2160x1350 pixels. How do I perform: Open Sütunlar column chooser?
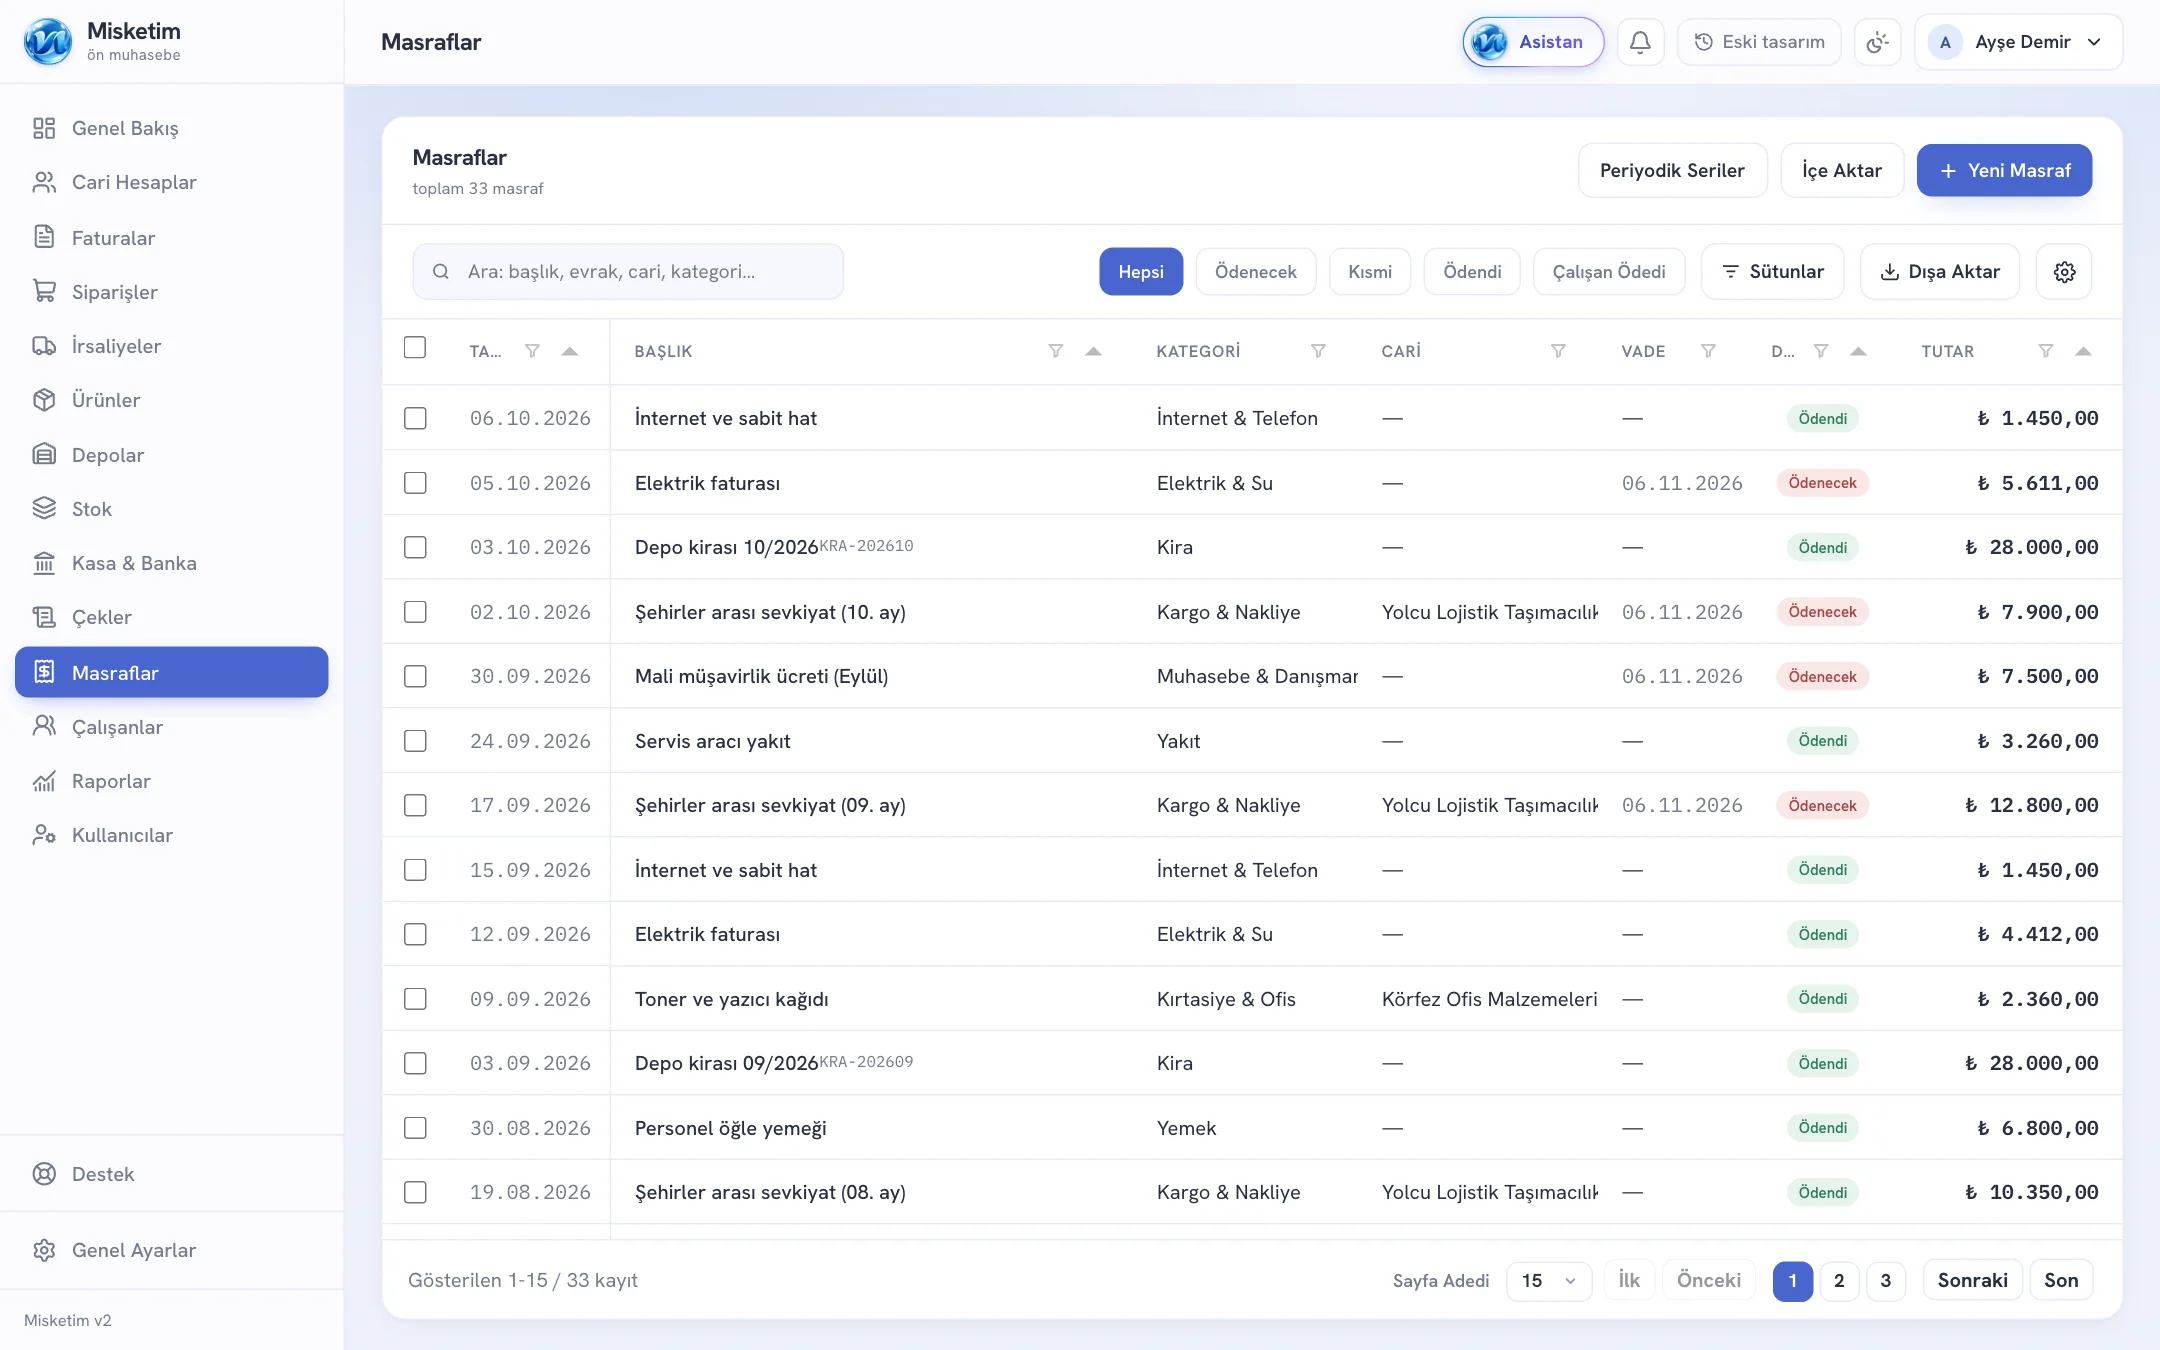[x=1772, y=272]
